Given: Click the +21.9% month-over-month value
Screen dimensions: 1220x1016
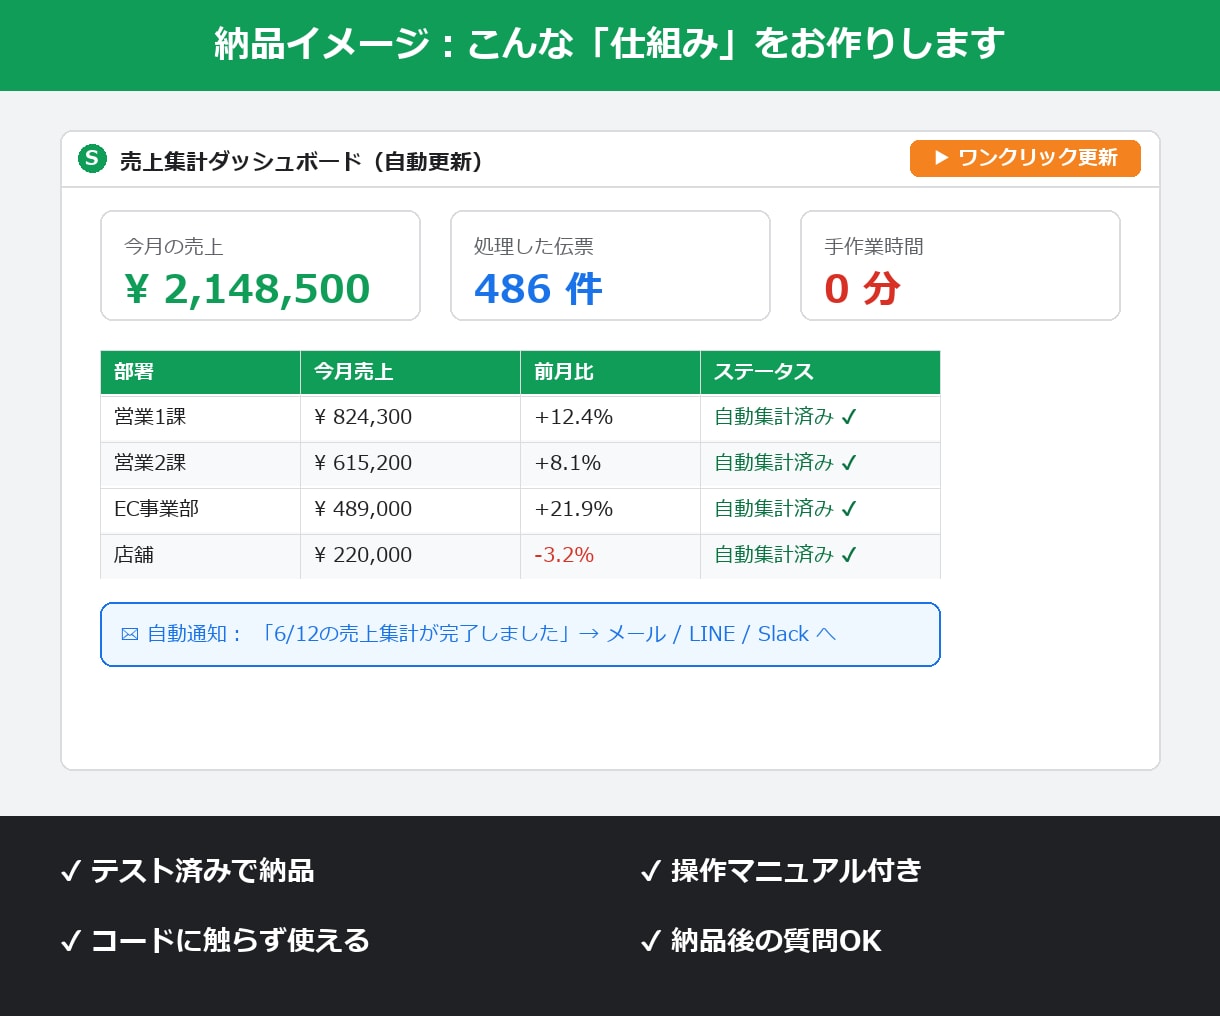Looking at the screenshot, I should click(574, 509).
